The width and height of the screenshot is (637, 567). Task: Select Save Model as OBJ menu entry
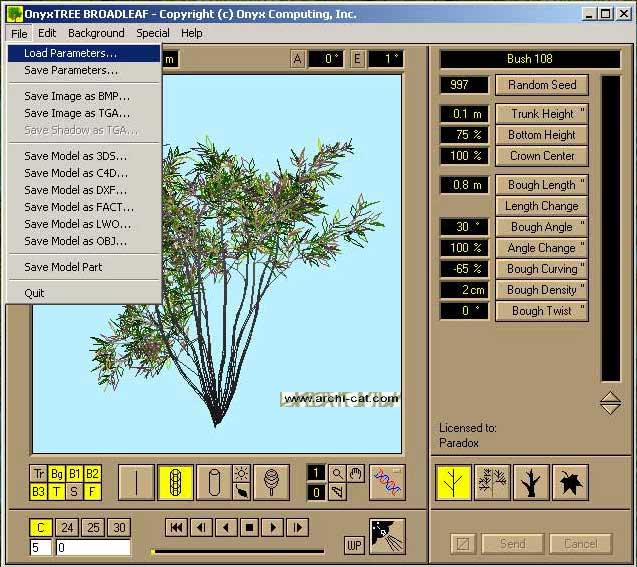click(x=76, y=241)
